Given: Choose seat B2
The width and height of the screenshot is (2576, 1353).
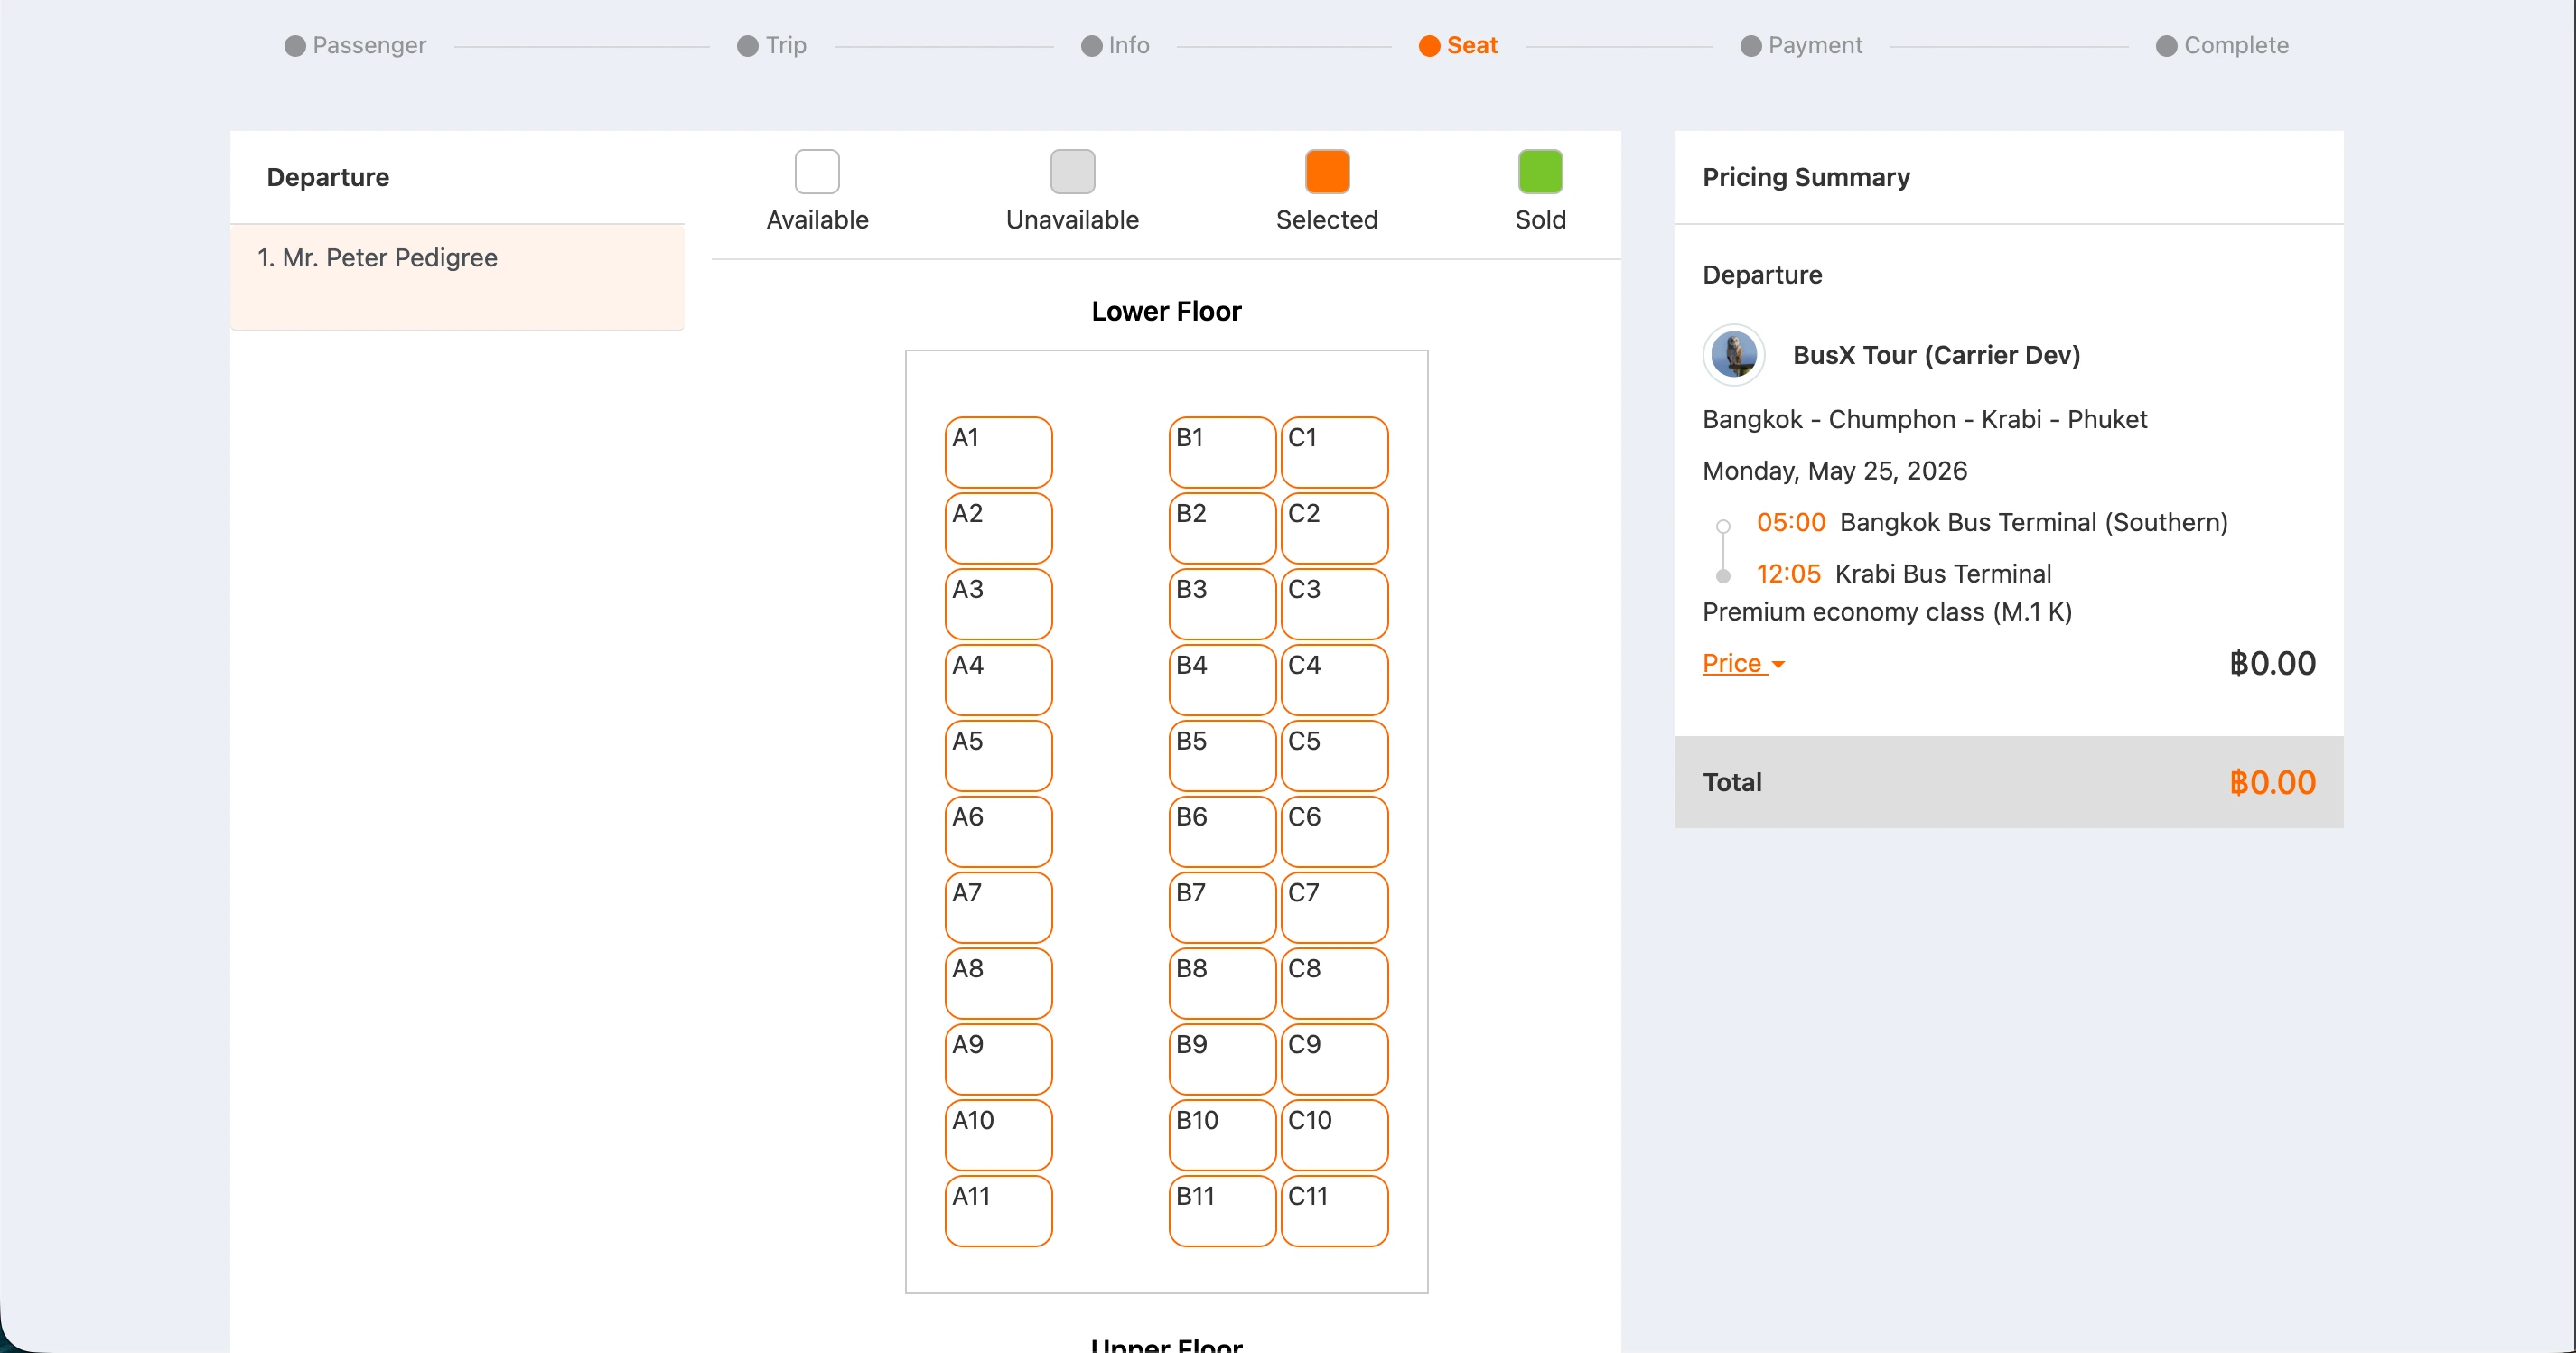Looking at the screenshot, I should (x=1222, y=528).
